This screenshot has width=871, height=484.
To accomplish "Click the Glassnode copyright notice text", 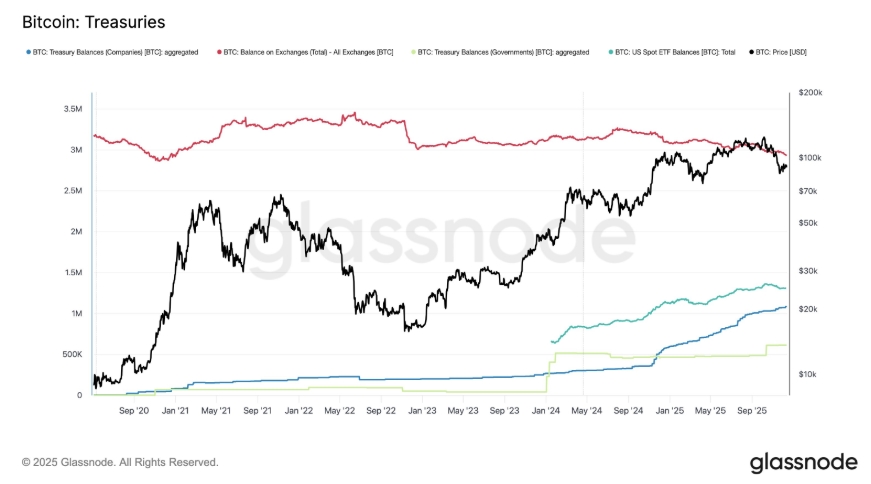I will (120, 462).
